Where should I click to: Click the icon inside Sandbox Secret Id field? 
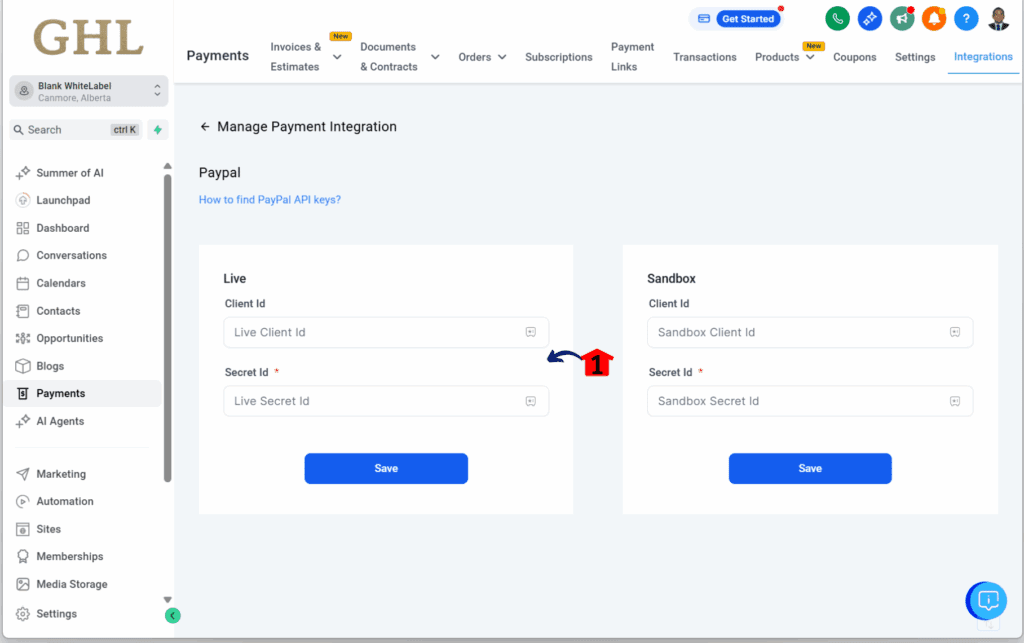tap(955, 401)
